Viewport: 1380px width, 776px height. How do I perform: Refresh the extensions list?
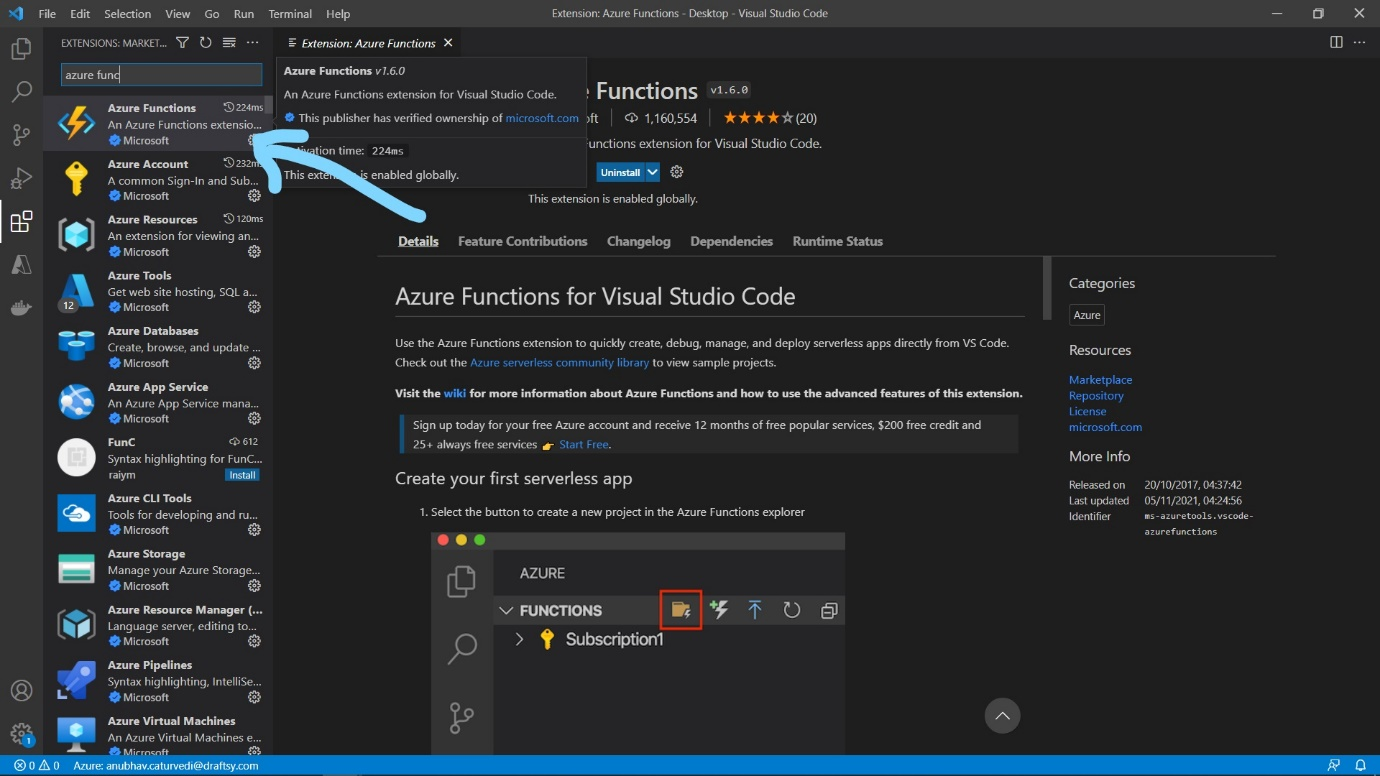point(205,42)
